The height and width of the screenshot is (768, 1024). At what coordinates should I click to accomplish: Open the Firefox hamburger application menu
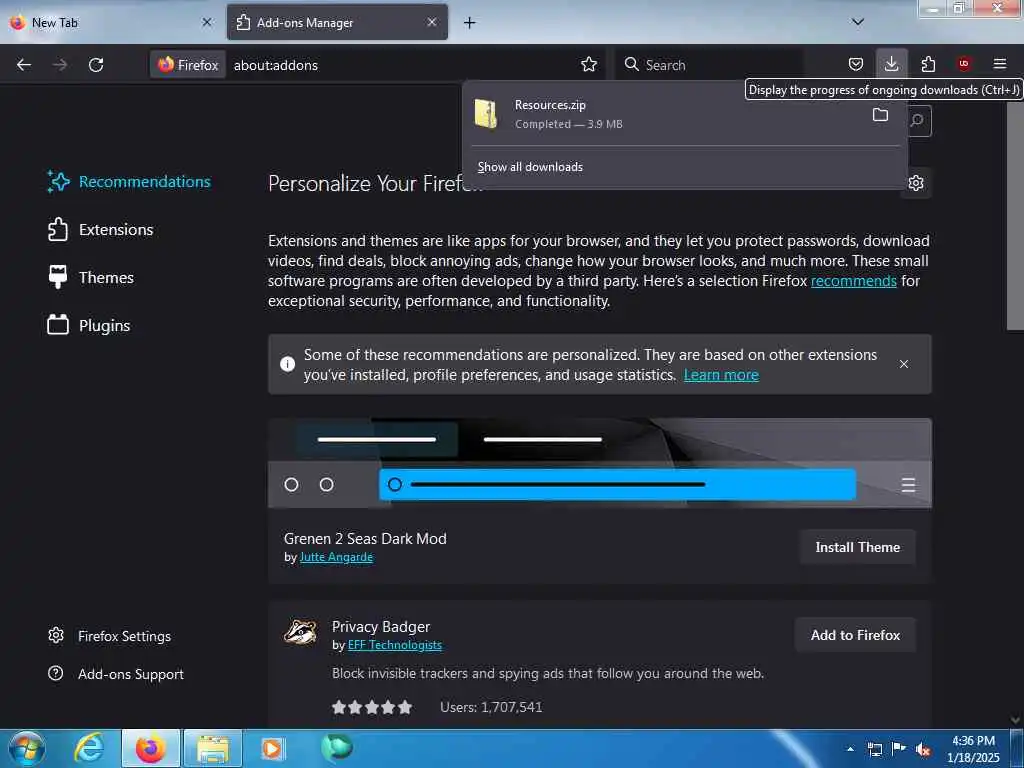coord(999,64)
